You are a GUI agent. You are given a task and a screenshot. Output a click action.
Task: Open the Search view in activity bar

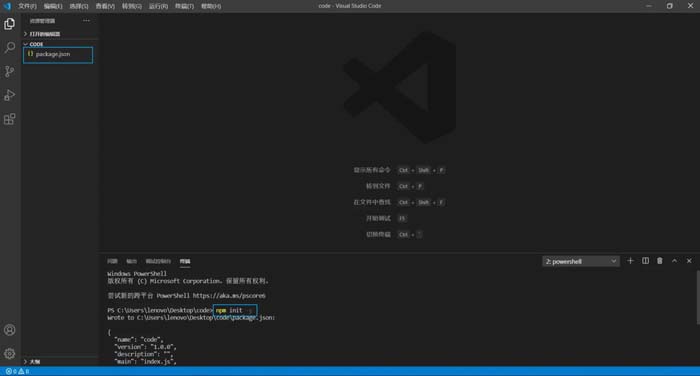pyautogui.click(x=9, y=47)
